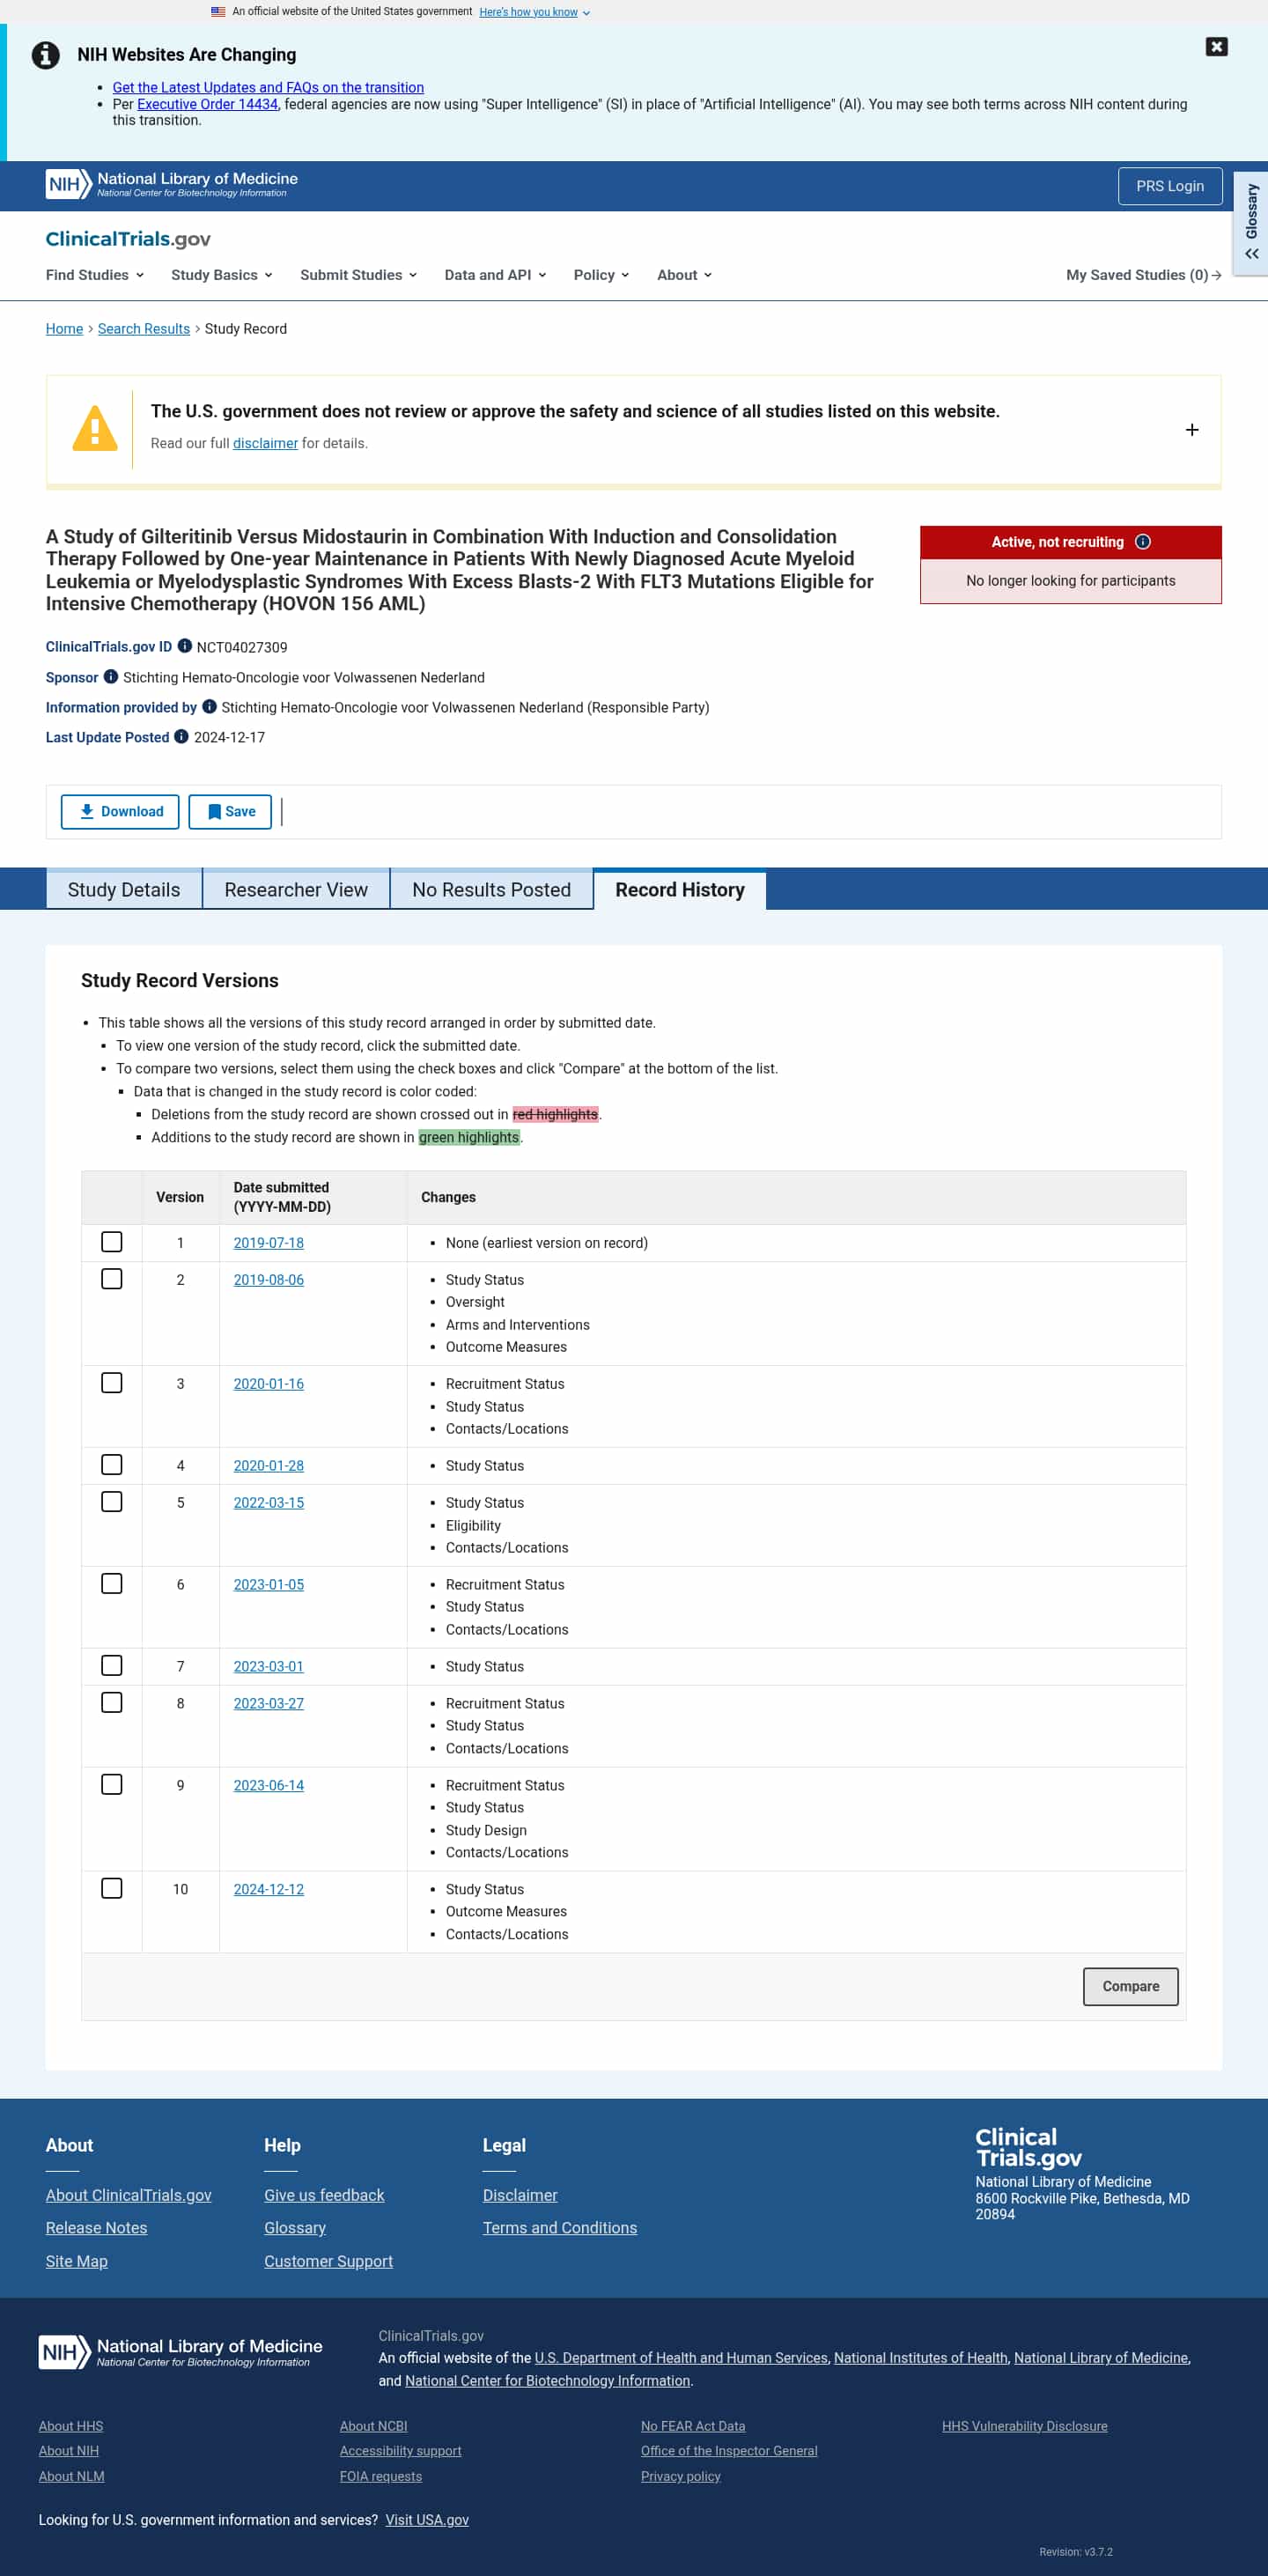Viewport: 1268px width, 2576px height.
Task: Close the NIH Websites Are Changing banner
Action: click(x=1216, y=47)
